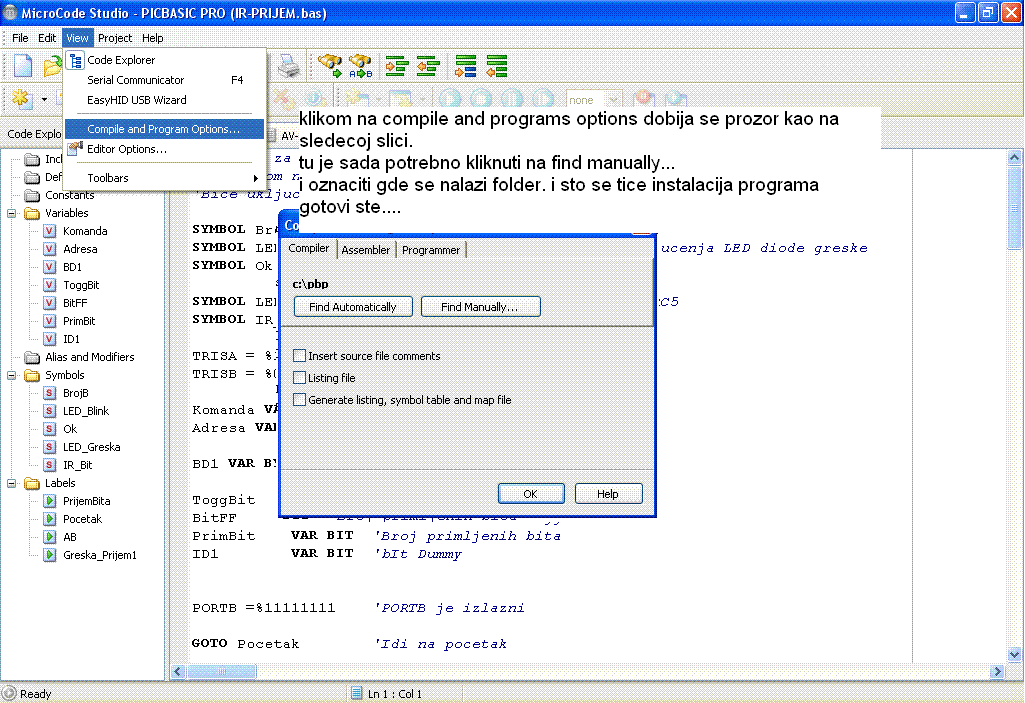The image size is (1025, 703).
Task: Click the horizontal scrollbar left arrow
Action: tap(178, 672)
